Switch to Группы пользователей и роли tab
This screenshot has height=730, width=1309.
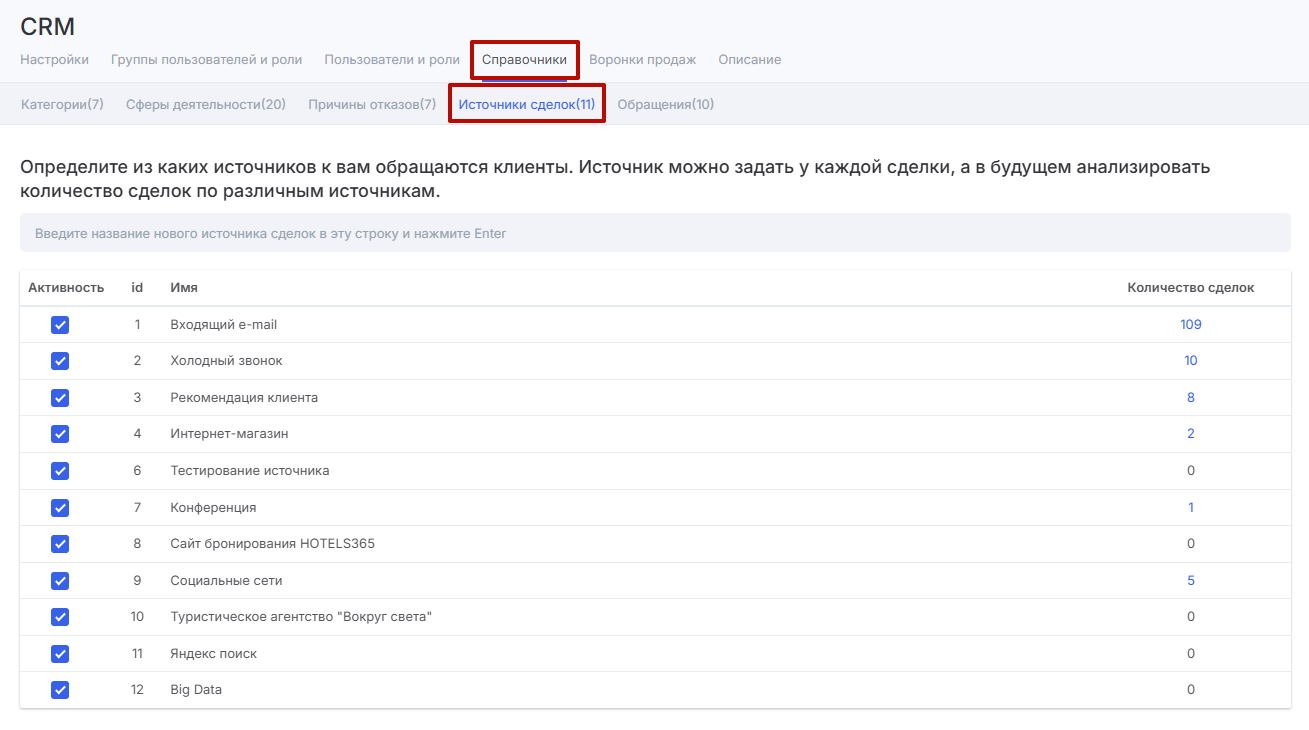pos(206,60)
